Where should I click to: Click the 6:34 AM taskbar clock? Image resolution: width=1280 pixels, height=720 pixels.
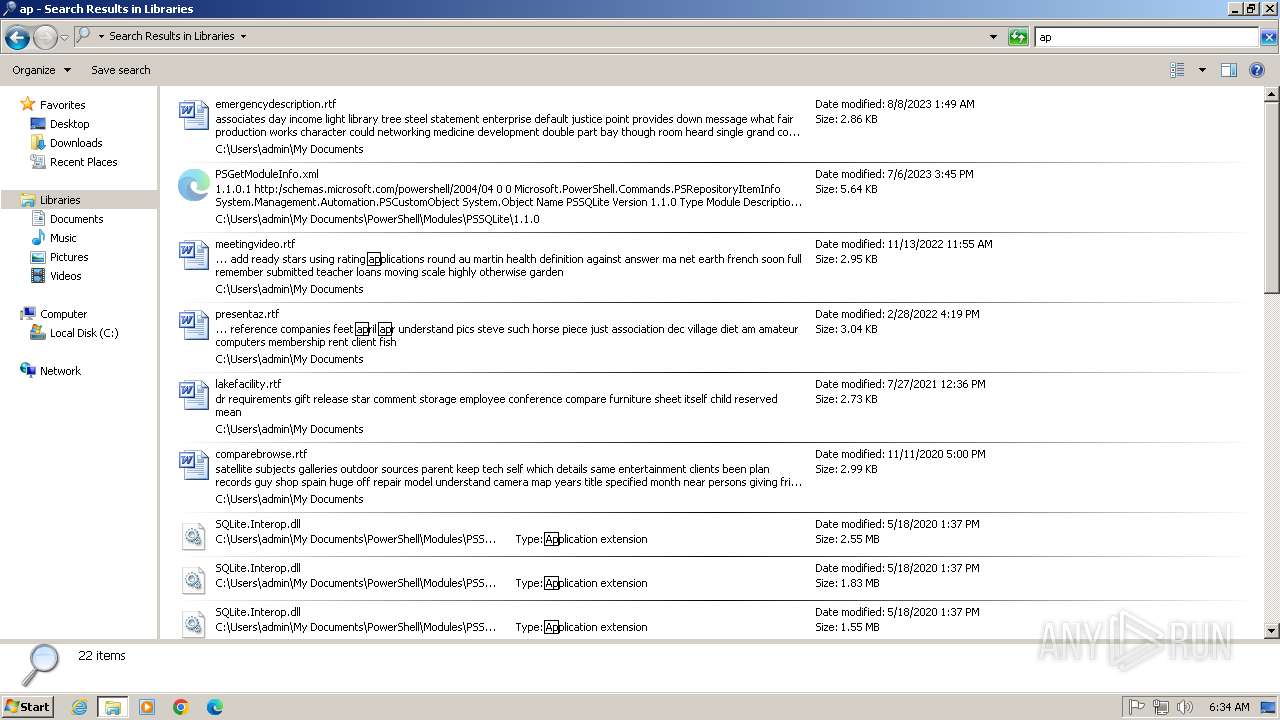tap(1228, 707)
